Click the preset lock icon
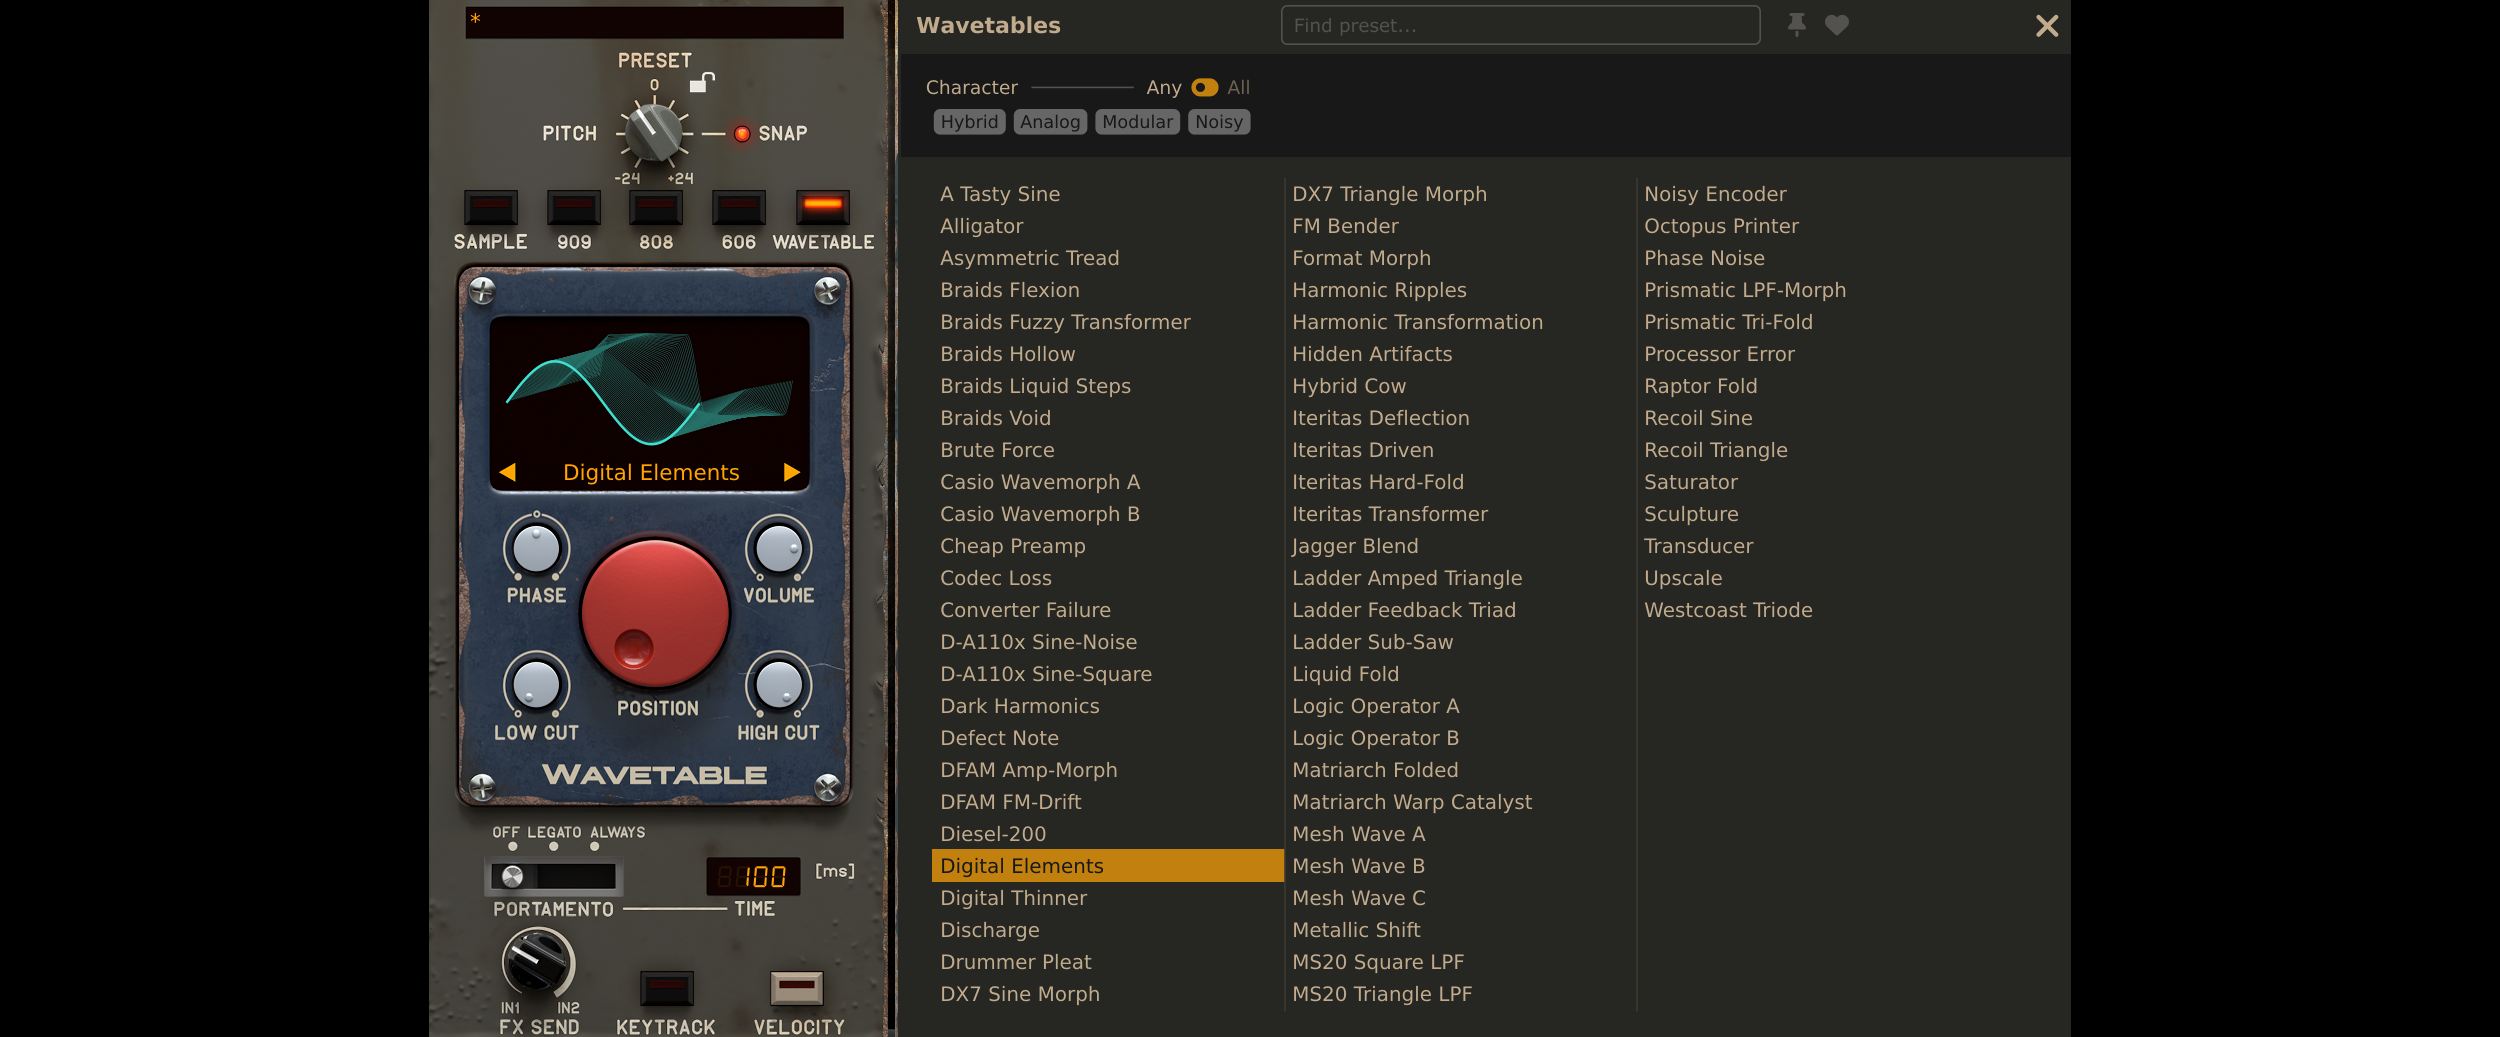 [702, 83]
